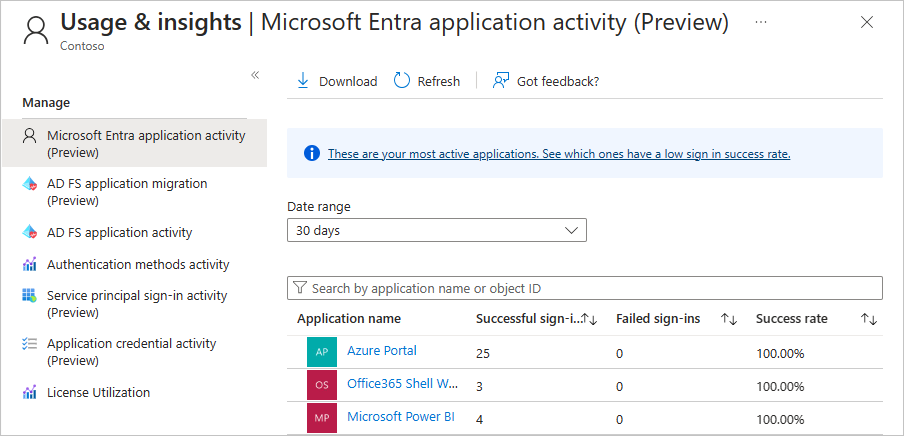Image resolution: width=904 pixels, height=436 pixels.
Task: Close the Usage & insights blade
Action: coord(867,22)
